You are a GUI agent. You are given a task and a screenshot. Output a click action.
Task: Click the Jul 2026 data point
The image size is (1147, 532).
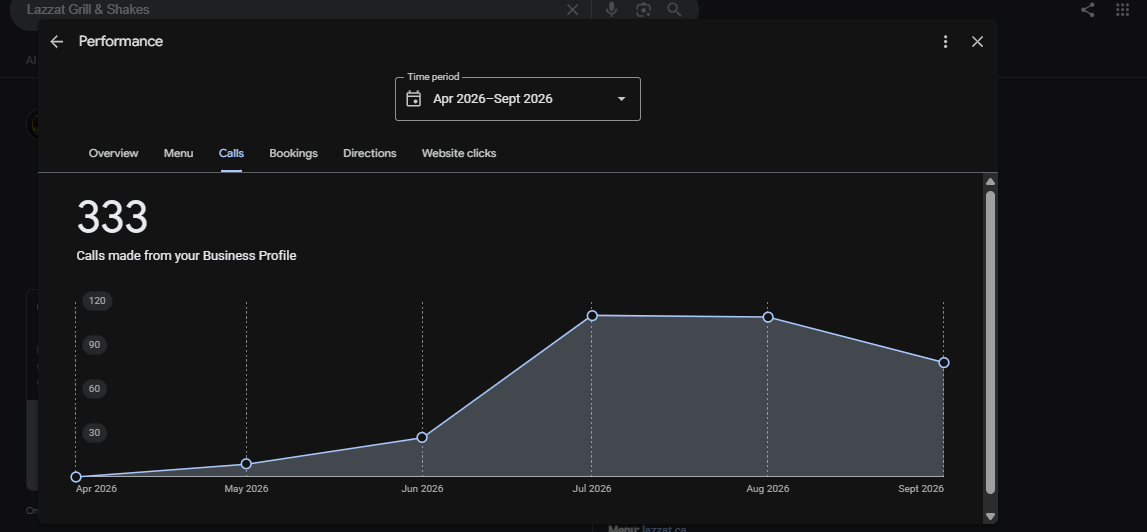pyautogui.click(x=592, y=315)
